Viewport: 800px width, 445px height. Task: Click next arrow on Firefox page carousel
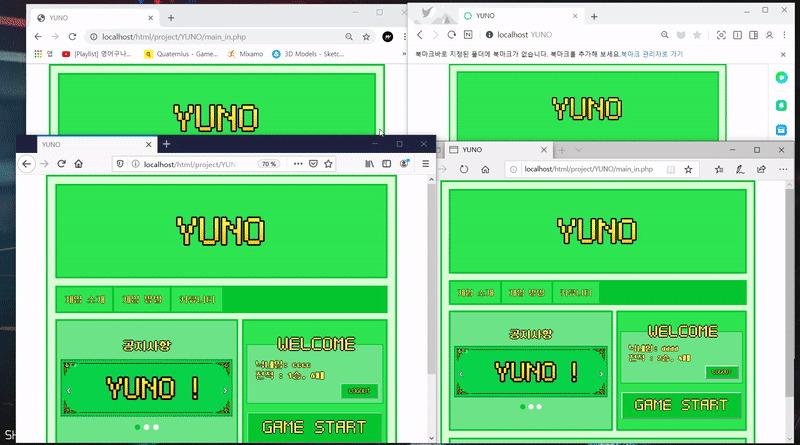click(x=226, y=390)
